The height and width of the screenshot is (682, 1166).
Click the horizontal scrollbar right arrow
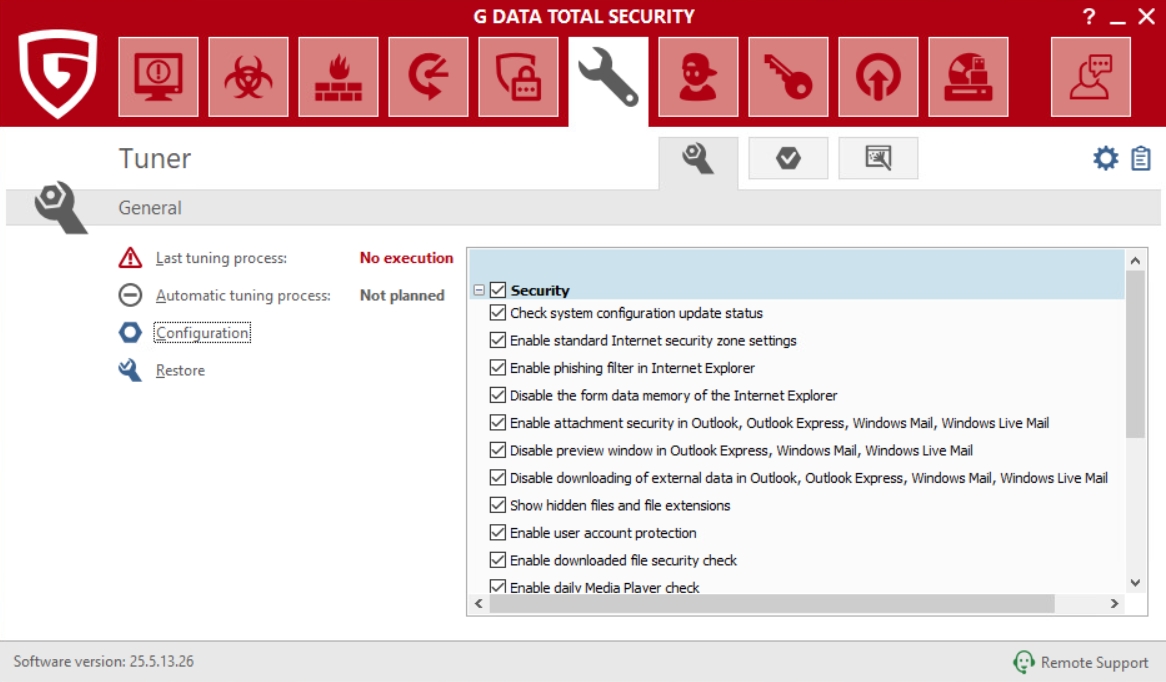1114,603
